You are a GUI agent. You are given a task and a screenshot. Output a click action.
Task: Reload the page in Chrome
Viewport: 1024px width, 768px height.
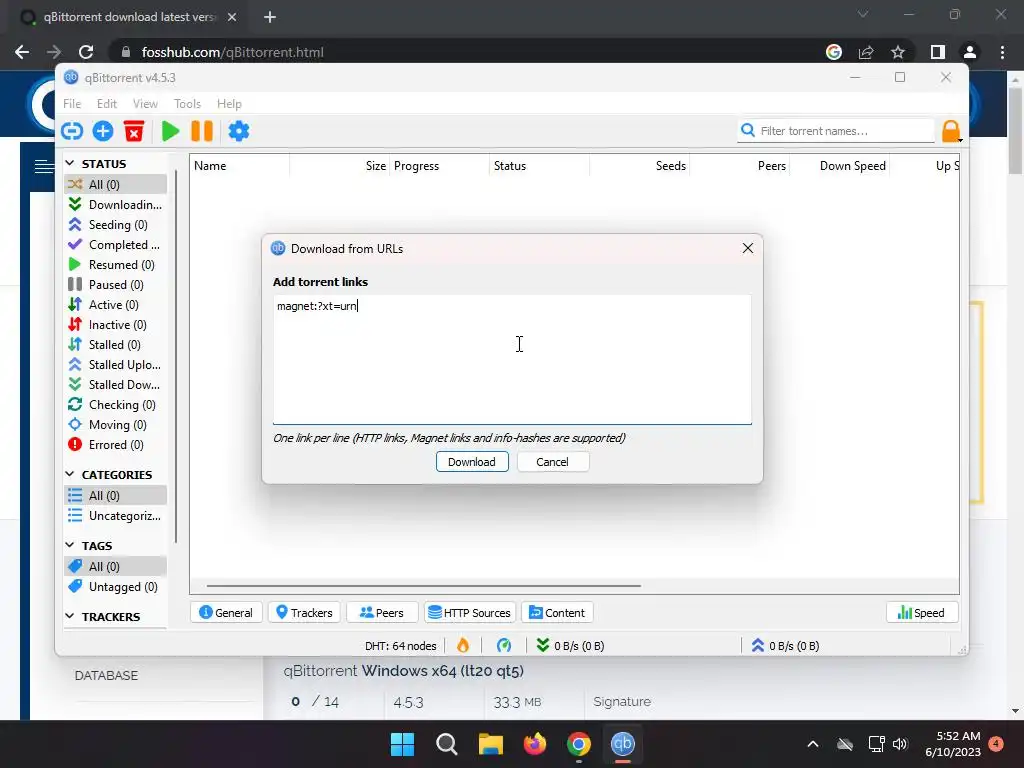tap(86, 52)
